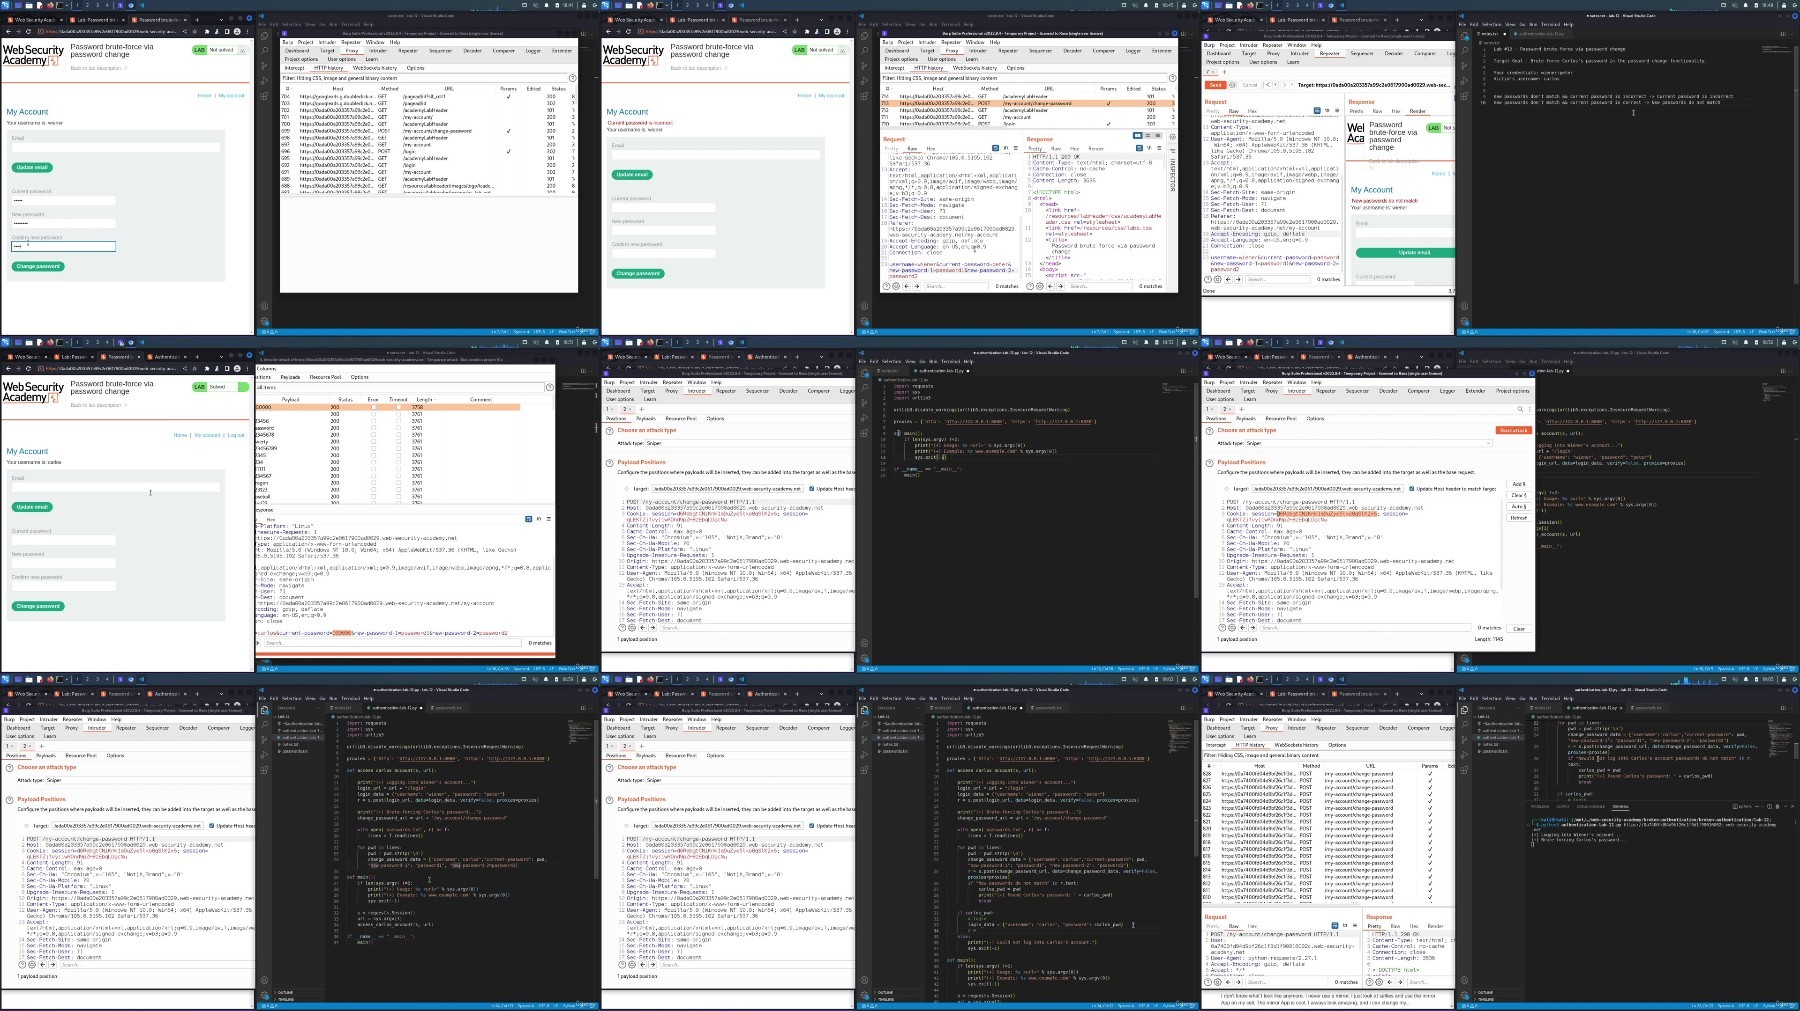Open Payloads tab in center frame's Intruder
Screen dimensions: 1800x1011
[646, 418]
